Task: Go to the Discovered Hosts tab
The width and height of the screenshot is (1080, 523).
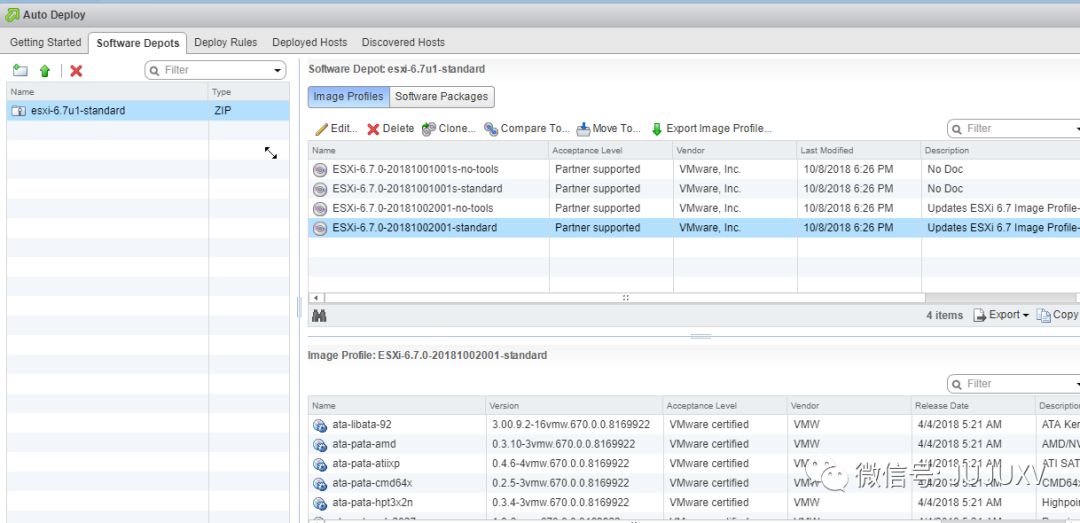Action: (x=404, y=42)
